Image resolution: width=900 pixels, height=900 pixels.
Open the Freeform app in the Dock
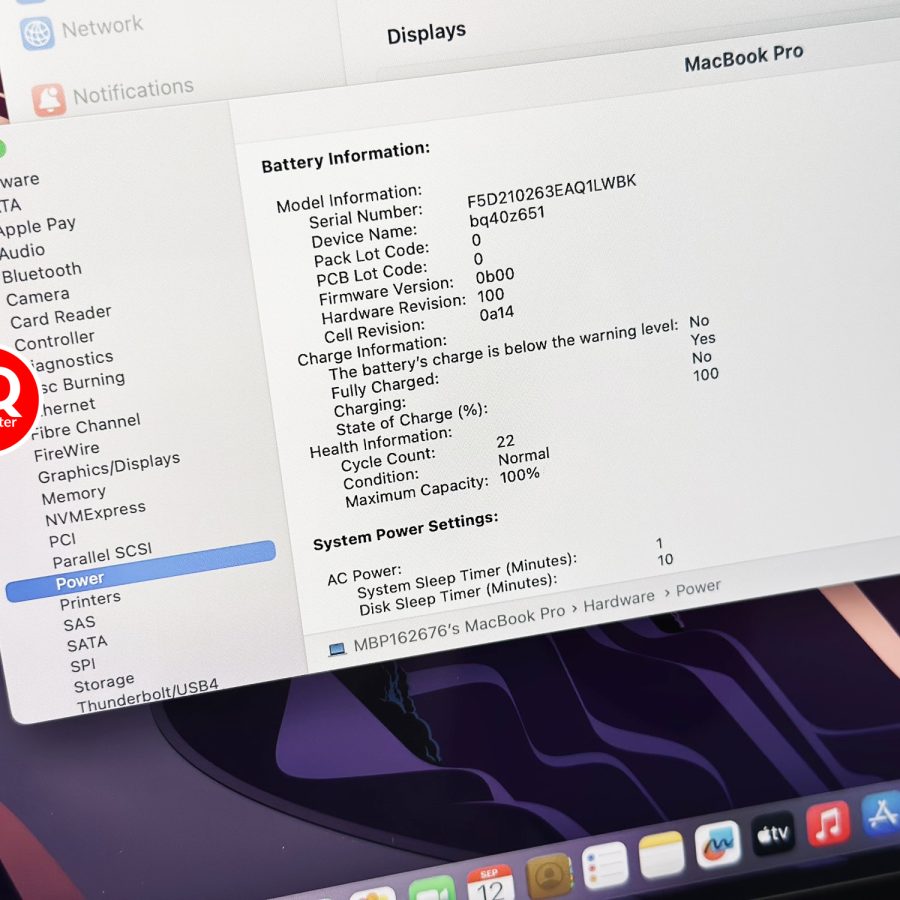click(717, 844)
